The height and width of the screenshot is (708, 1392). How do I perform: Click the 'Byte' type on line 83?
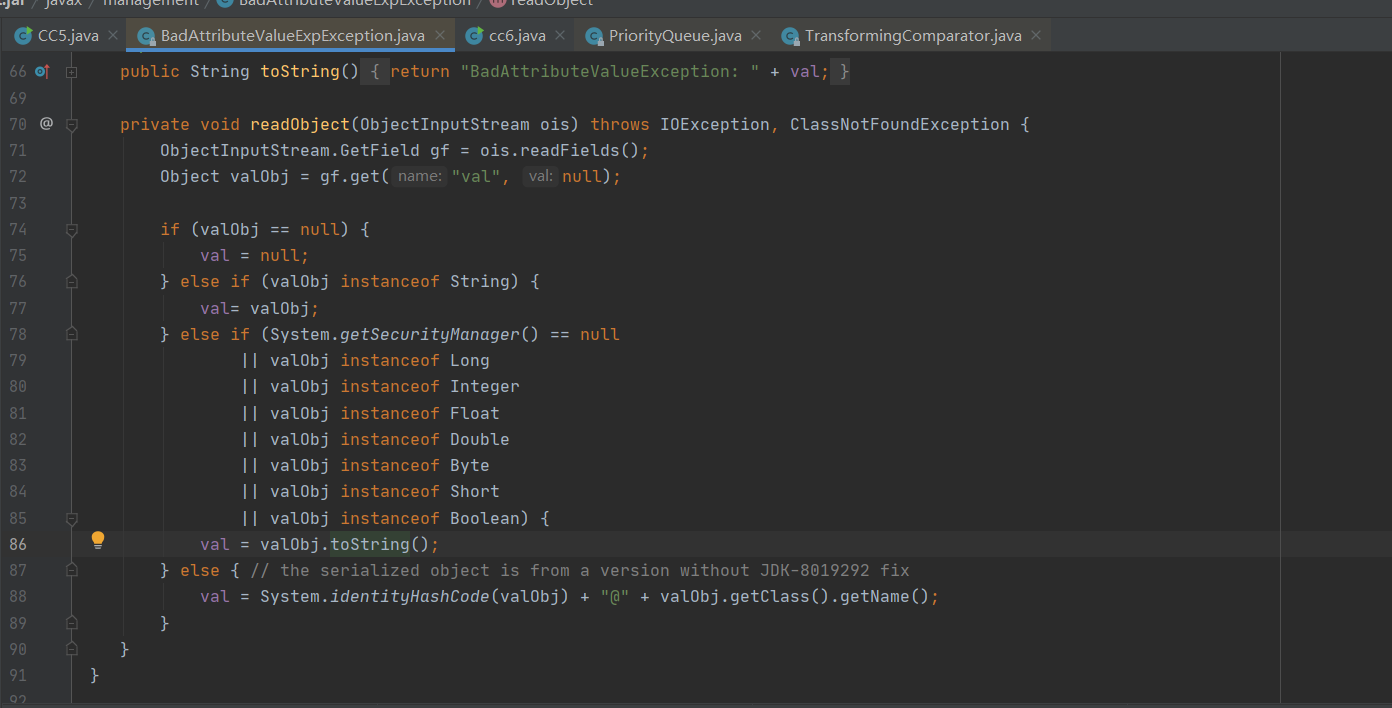click(x=470, y=466)
